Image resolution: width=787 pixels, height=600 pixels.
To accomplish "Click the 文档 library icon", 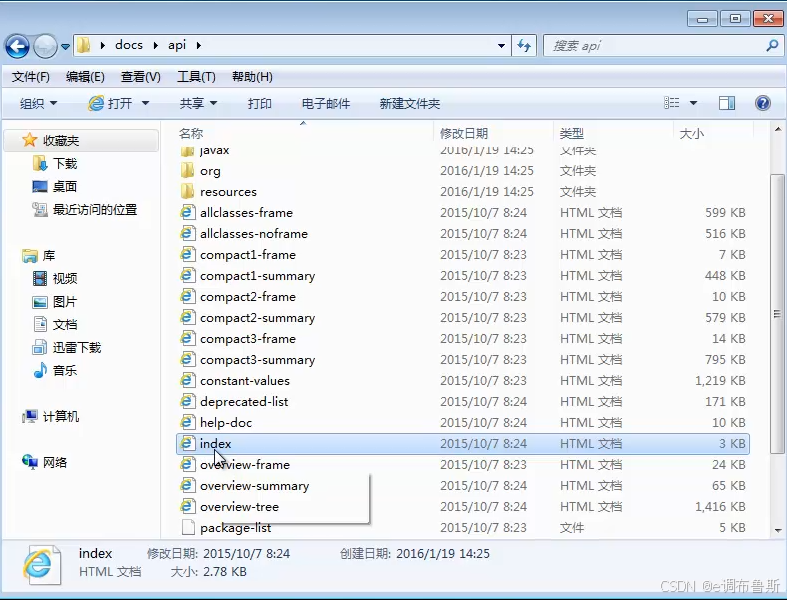I will [40, 324].
